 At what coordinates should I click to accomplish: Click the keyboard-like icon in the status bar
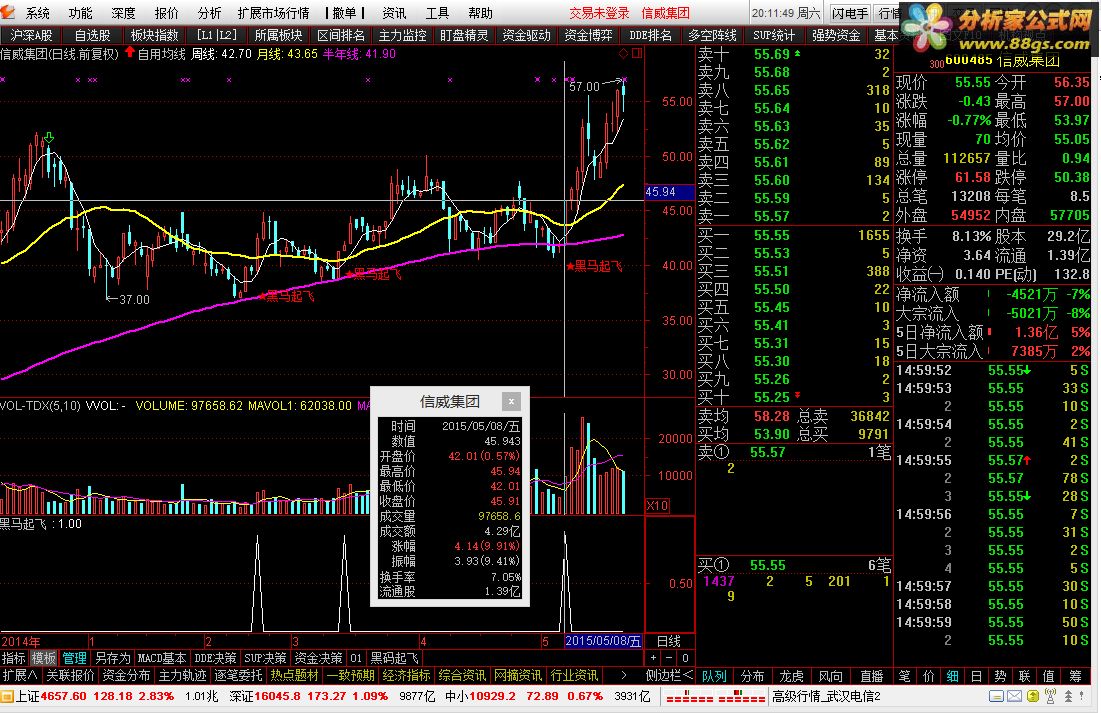point(996,696)
